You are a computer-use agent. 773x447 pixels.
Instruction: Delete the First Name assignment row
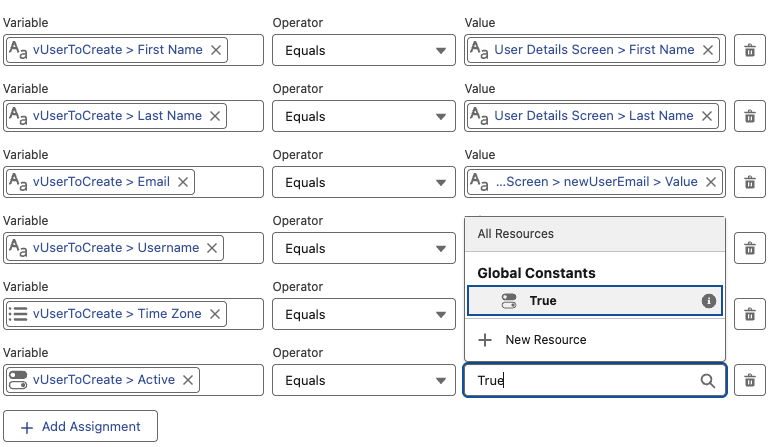[x=750, y=50]
